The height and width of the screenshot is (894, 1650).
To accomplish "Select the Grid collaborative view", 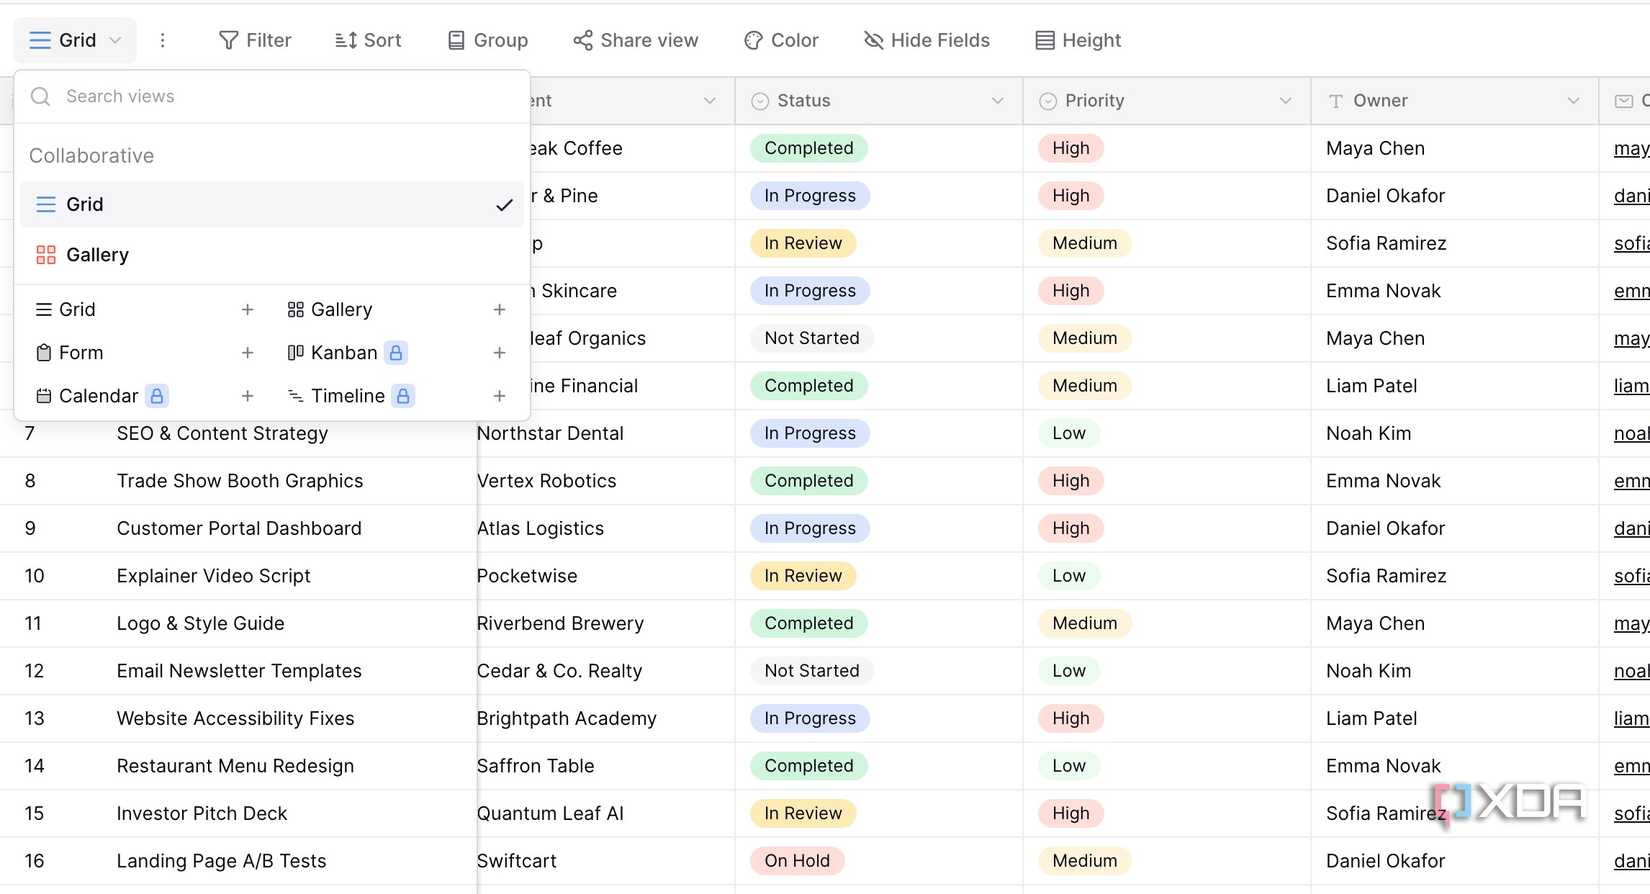I will (272, 204).
